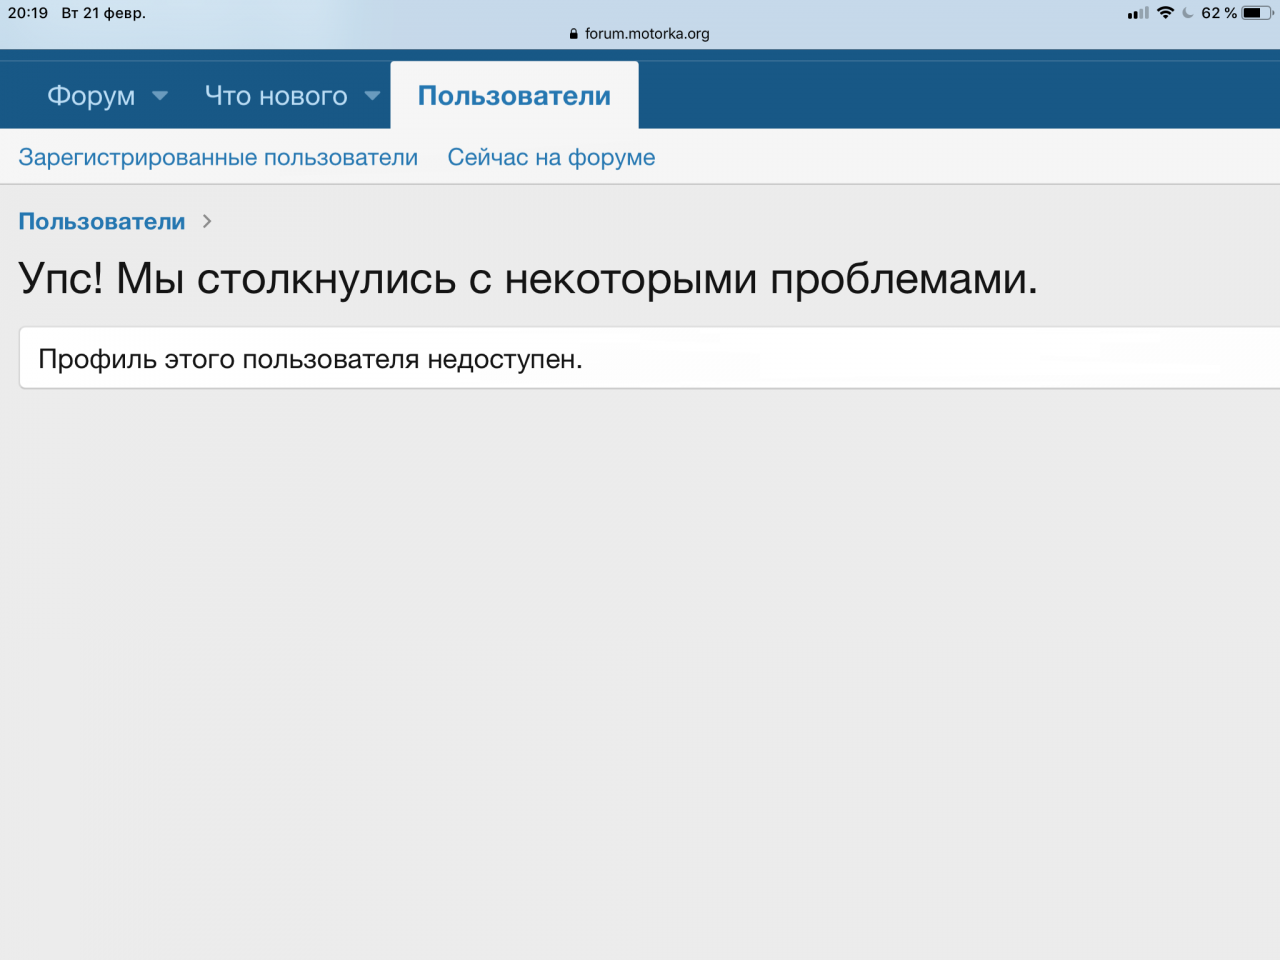The height and width of the screenshot is (960, 1280).
Task: Open Зарегистрированные пользователи link
Action: 218,158
